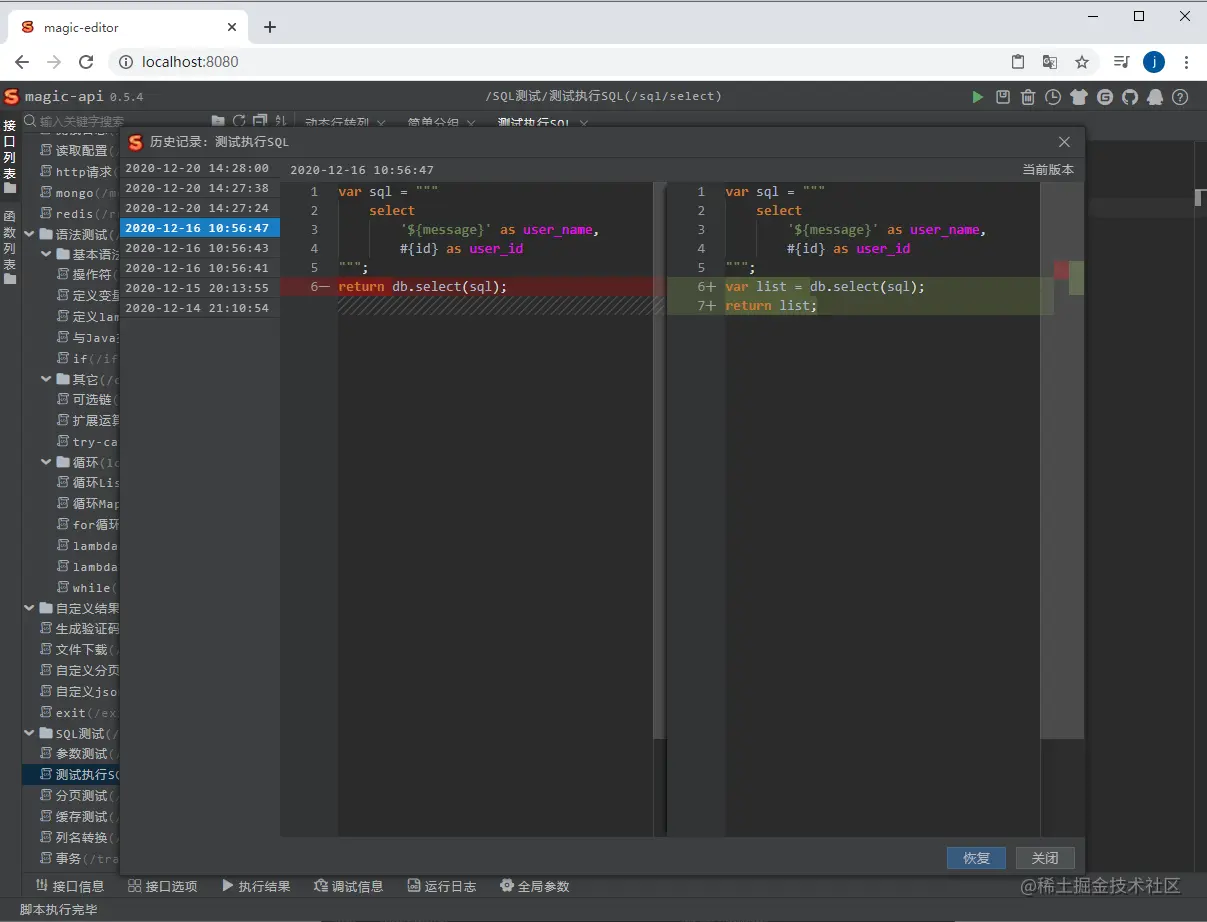Viewport: 1207px width, 922px height.
Task: Reload the page in browser
Action: [x=86, y=62]
